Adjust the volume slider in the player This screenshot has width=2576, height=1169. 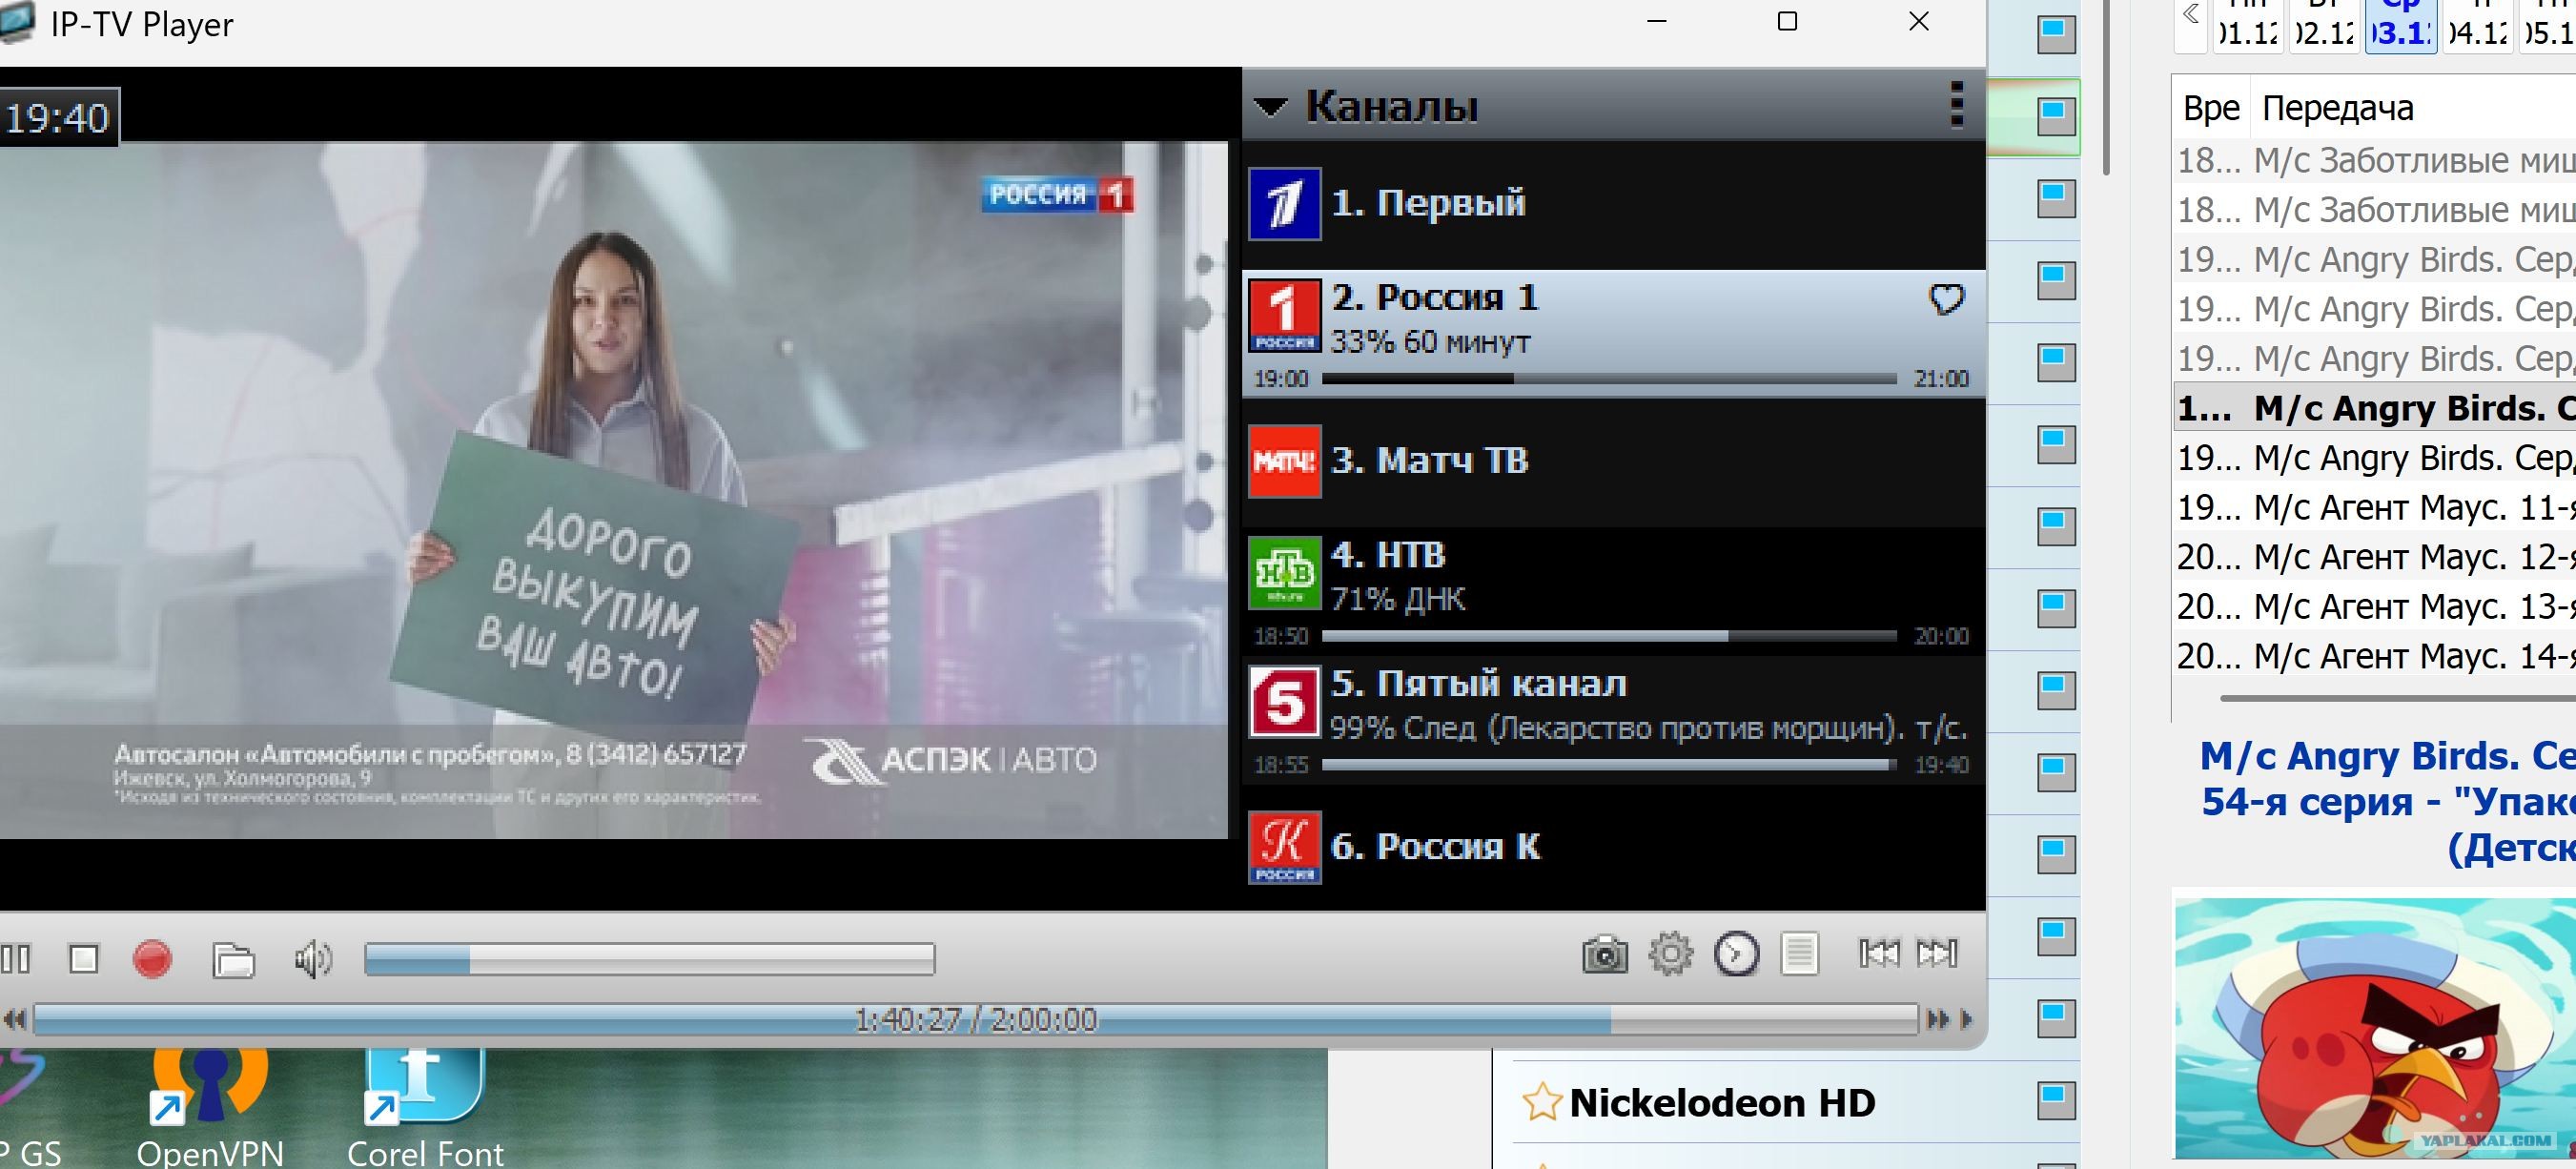(650, 959)
